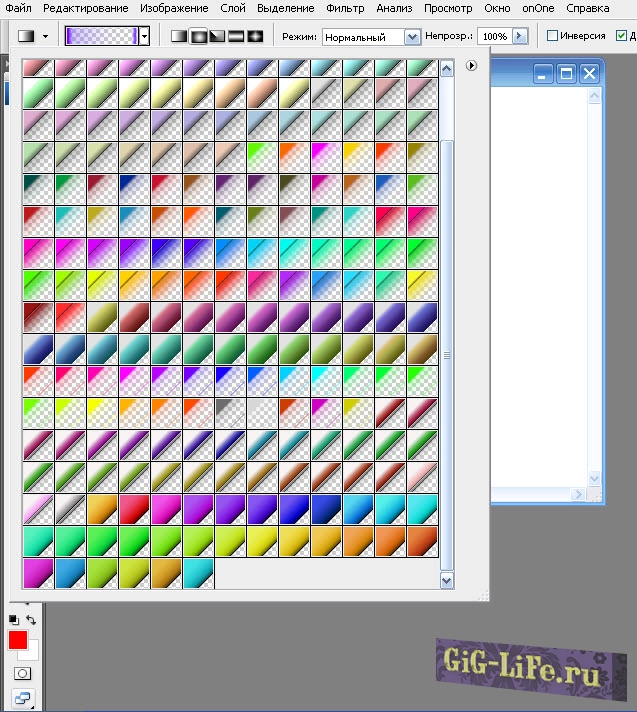
Task: Click the change screen mode icon
Action: coord(21,698)
